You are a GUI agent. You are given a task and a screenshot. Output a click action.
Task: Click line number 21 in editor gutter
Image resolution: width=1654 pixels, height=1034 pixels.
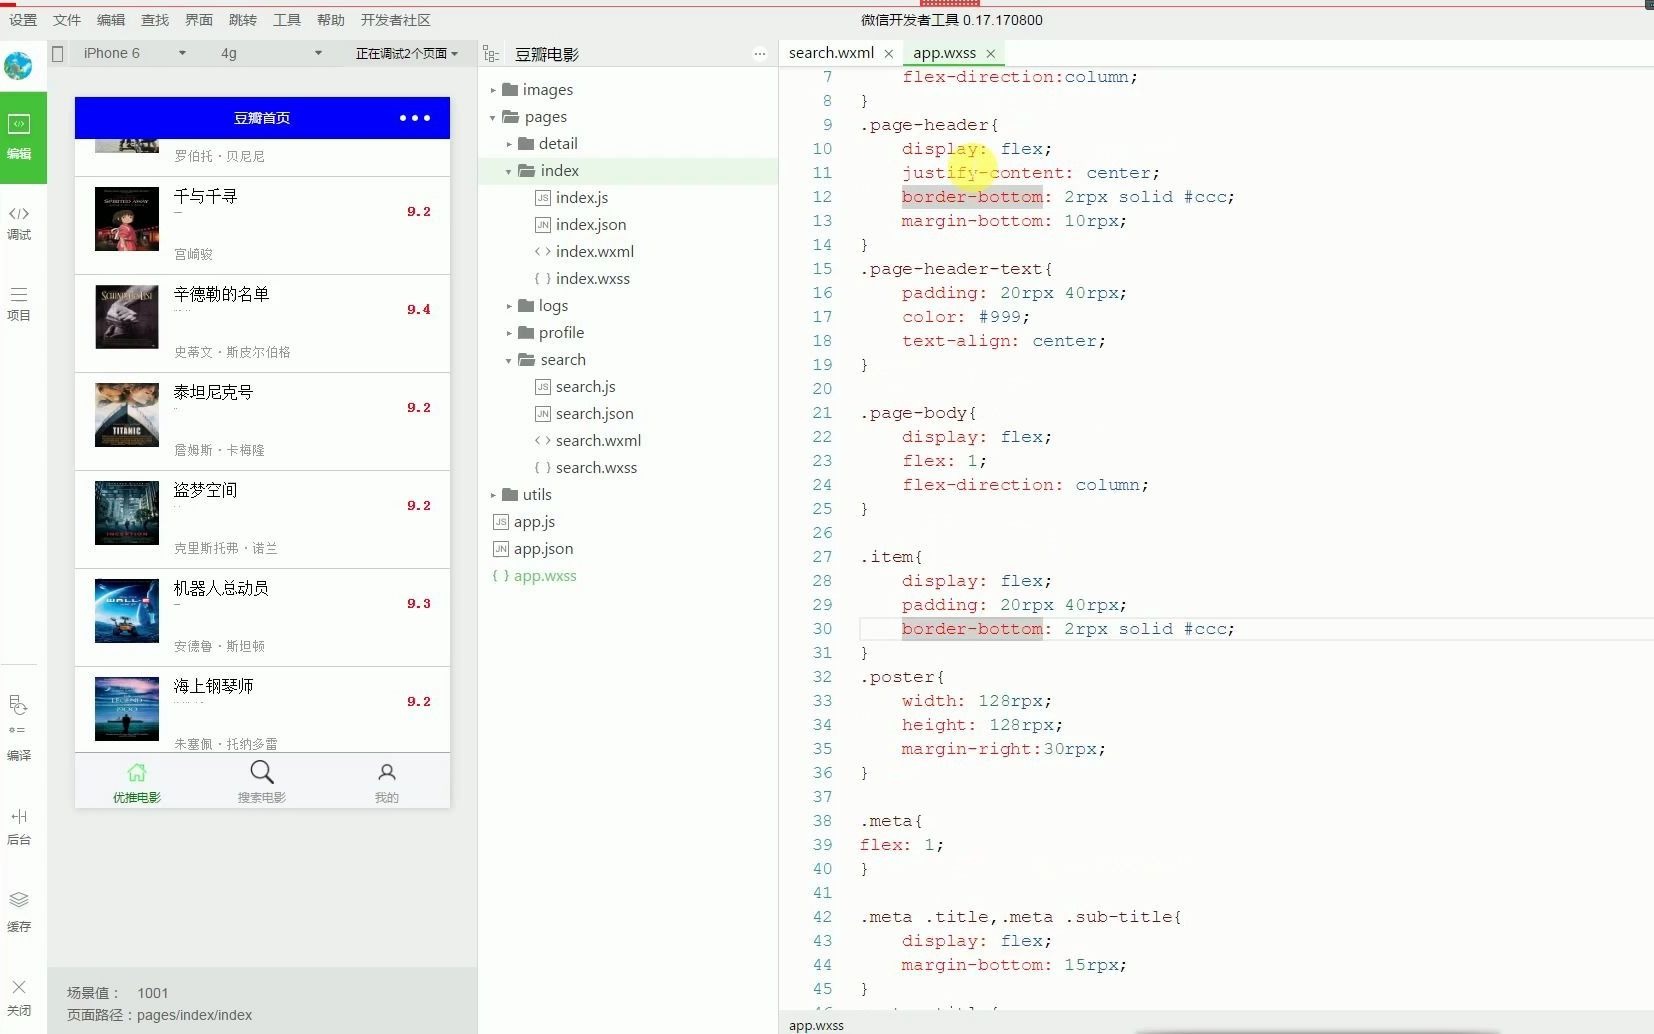(x=822, y=413)
